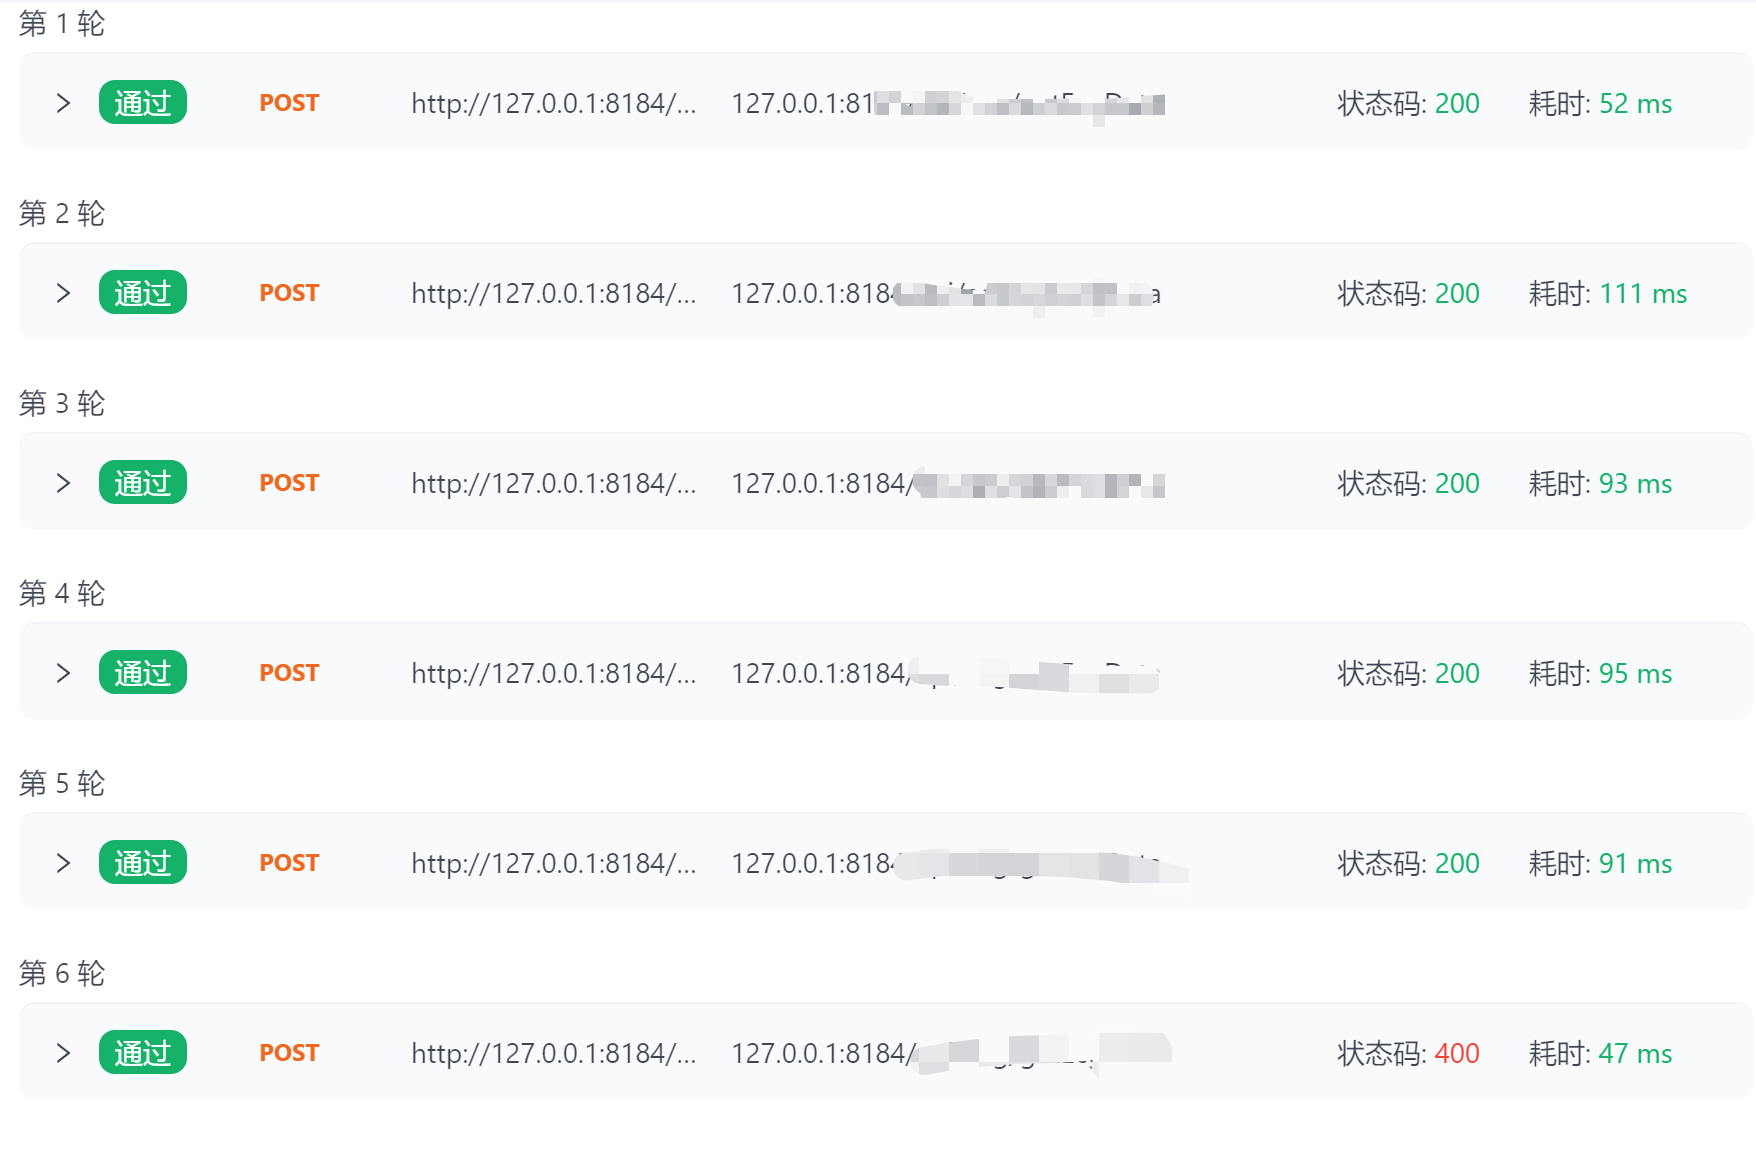Viewport: 1756px width, 1155px height.
Task: Click the 状态码: 200 in round 3
Action: pos(1409,483)
